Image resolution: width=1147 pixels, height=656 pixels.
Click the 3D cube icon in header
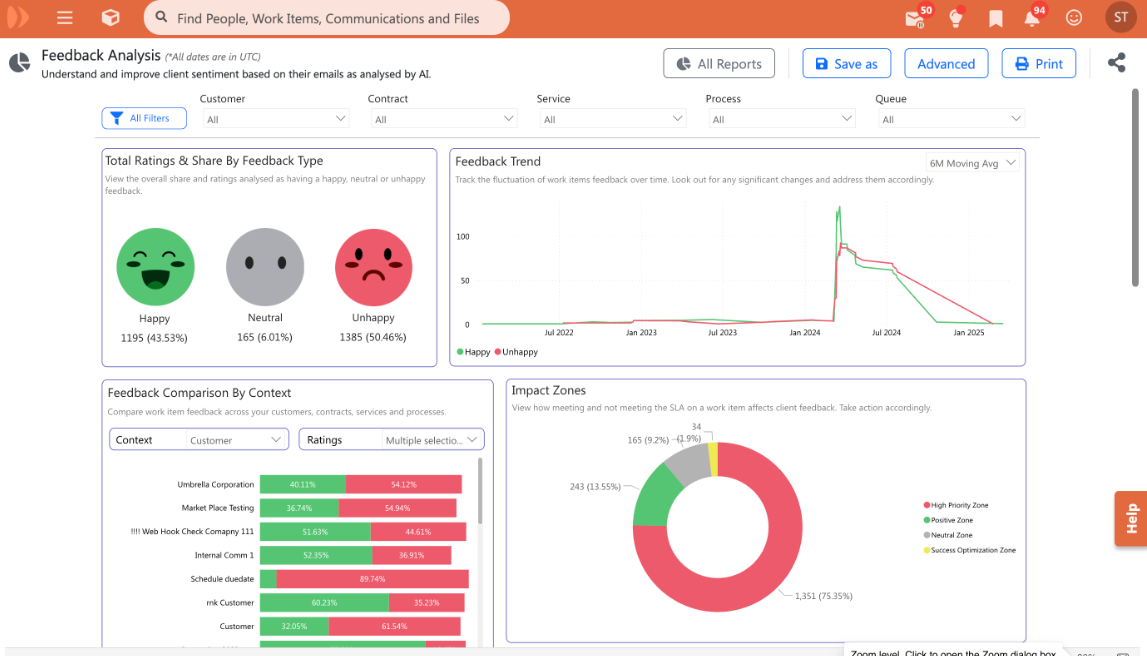pos(111,18)
